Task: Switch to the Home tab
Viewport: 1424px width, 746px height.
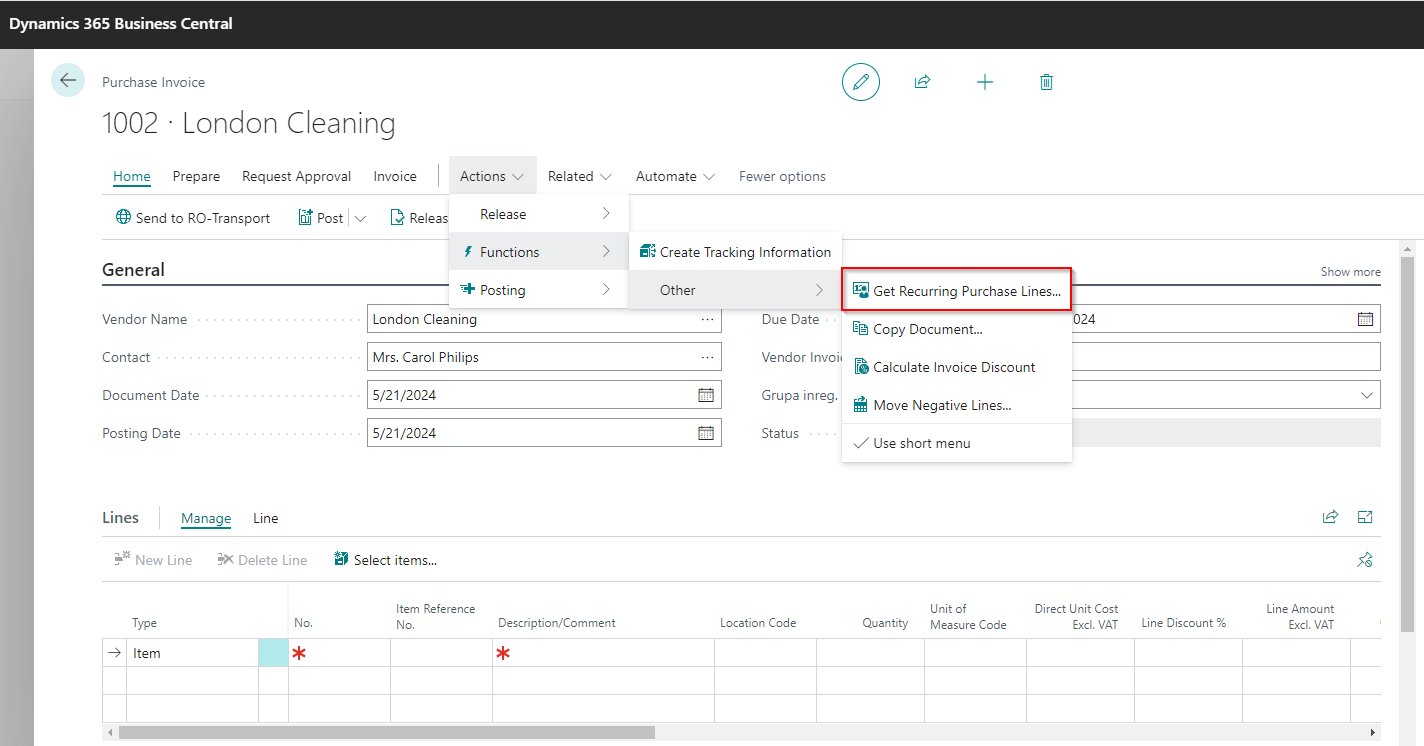Action: (132, 176)
